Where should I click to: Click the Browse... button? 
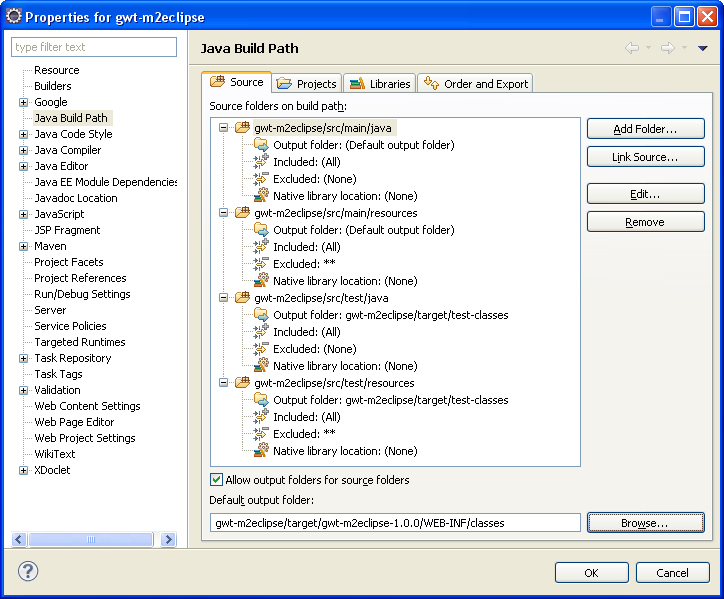[646, 523]
